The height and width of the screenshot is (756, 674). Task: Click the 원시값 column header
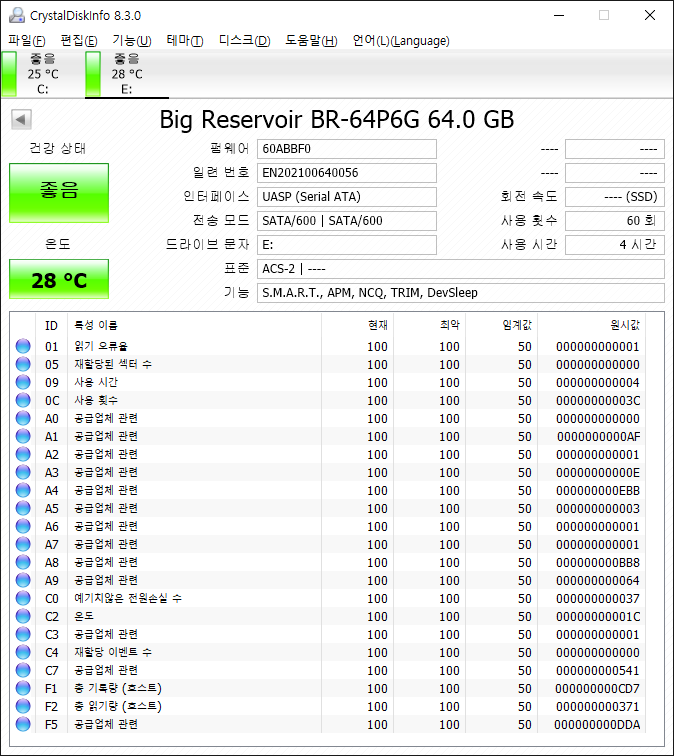(x=624, y=325)
